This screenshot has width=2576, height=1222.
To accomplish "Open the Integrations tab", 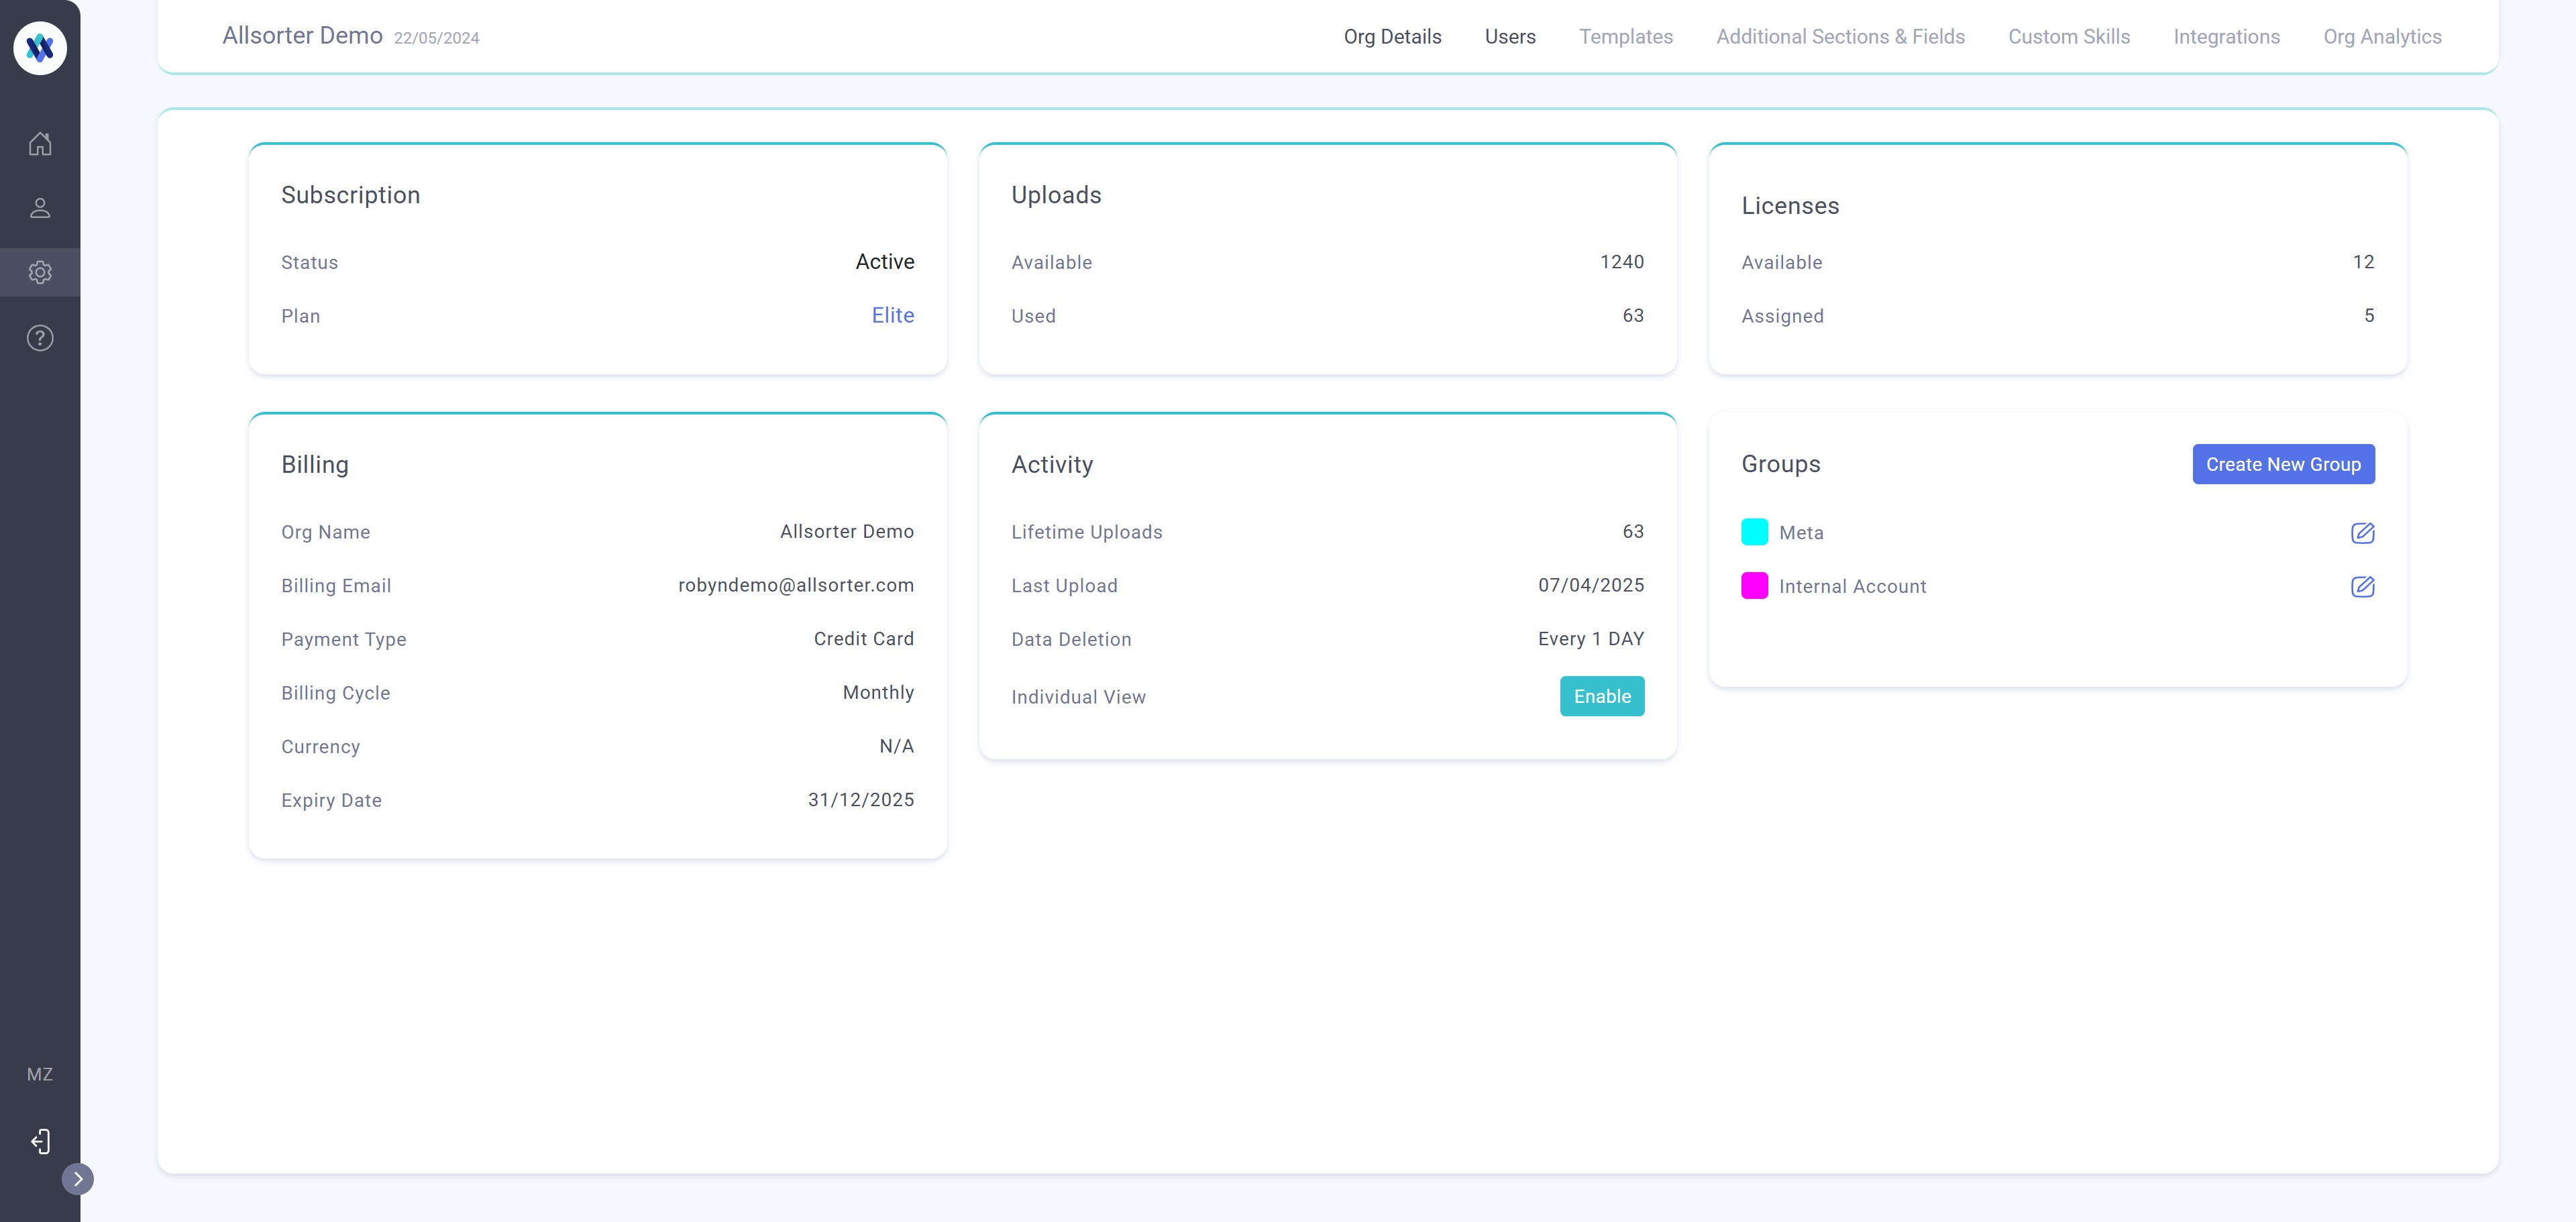I will click(2226, 37).
